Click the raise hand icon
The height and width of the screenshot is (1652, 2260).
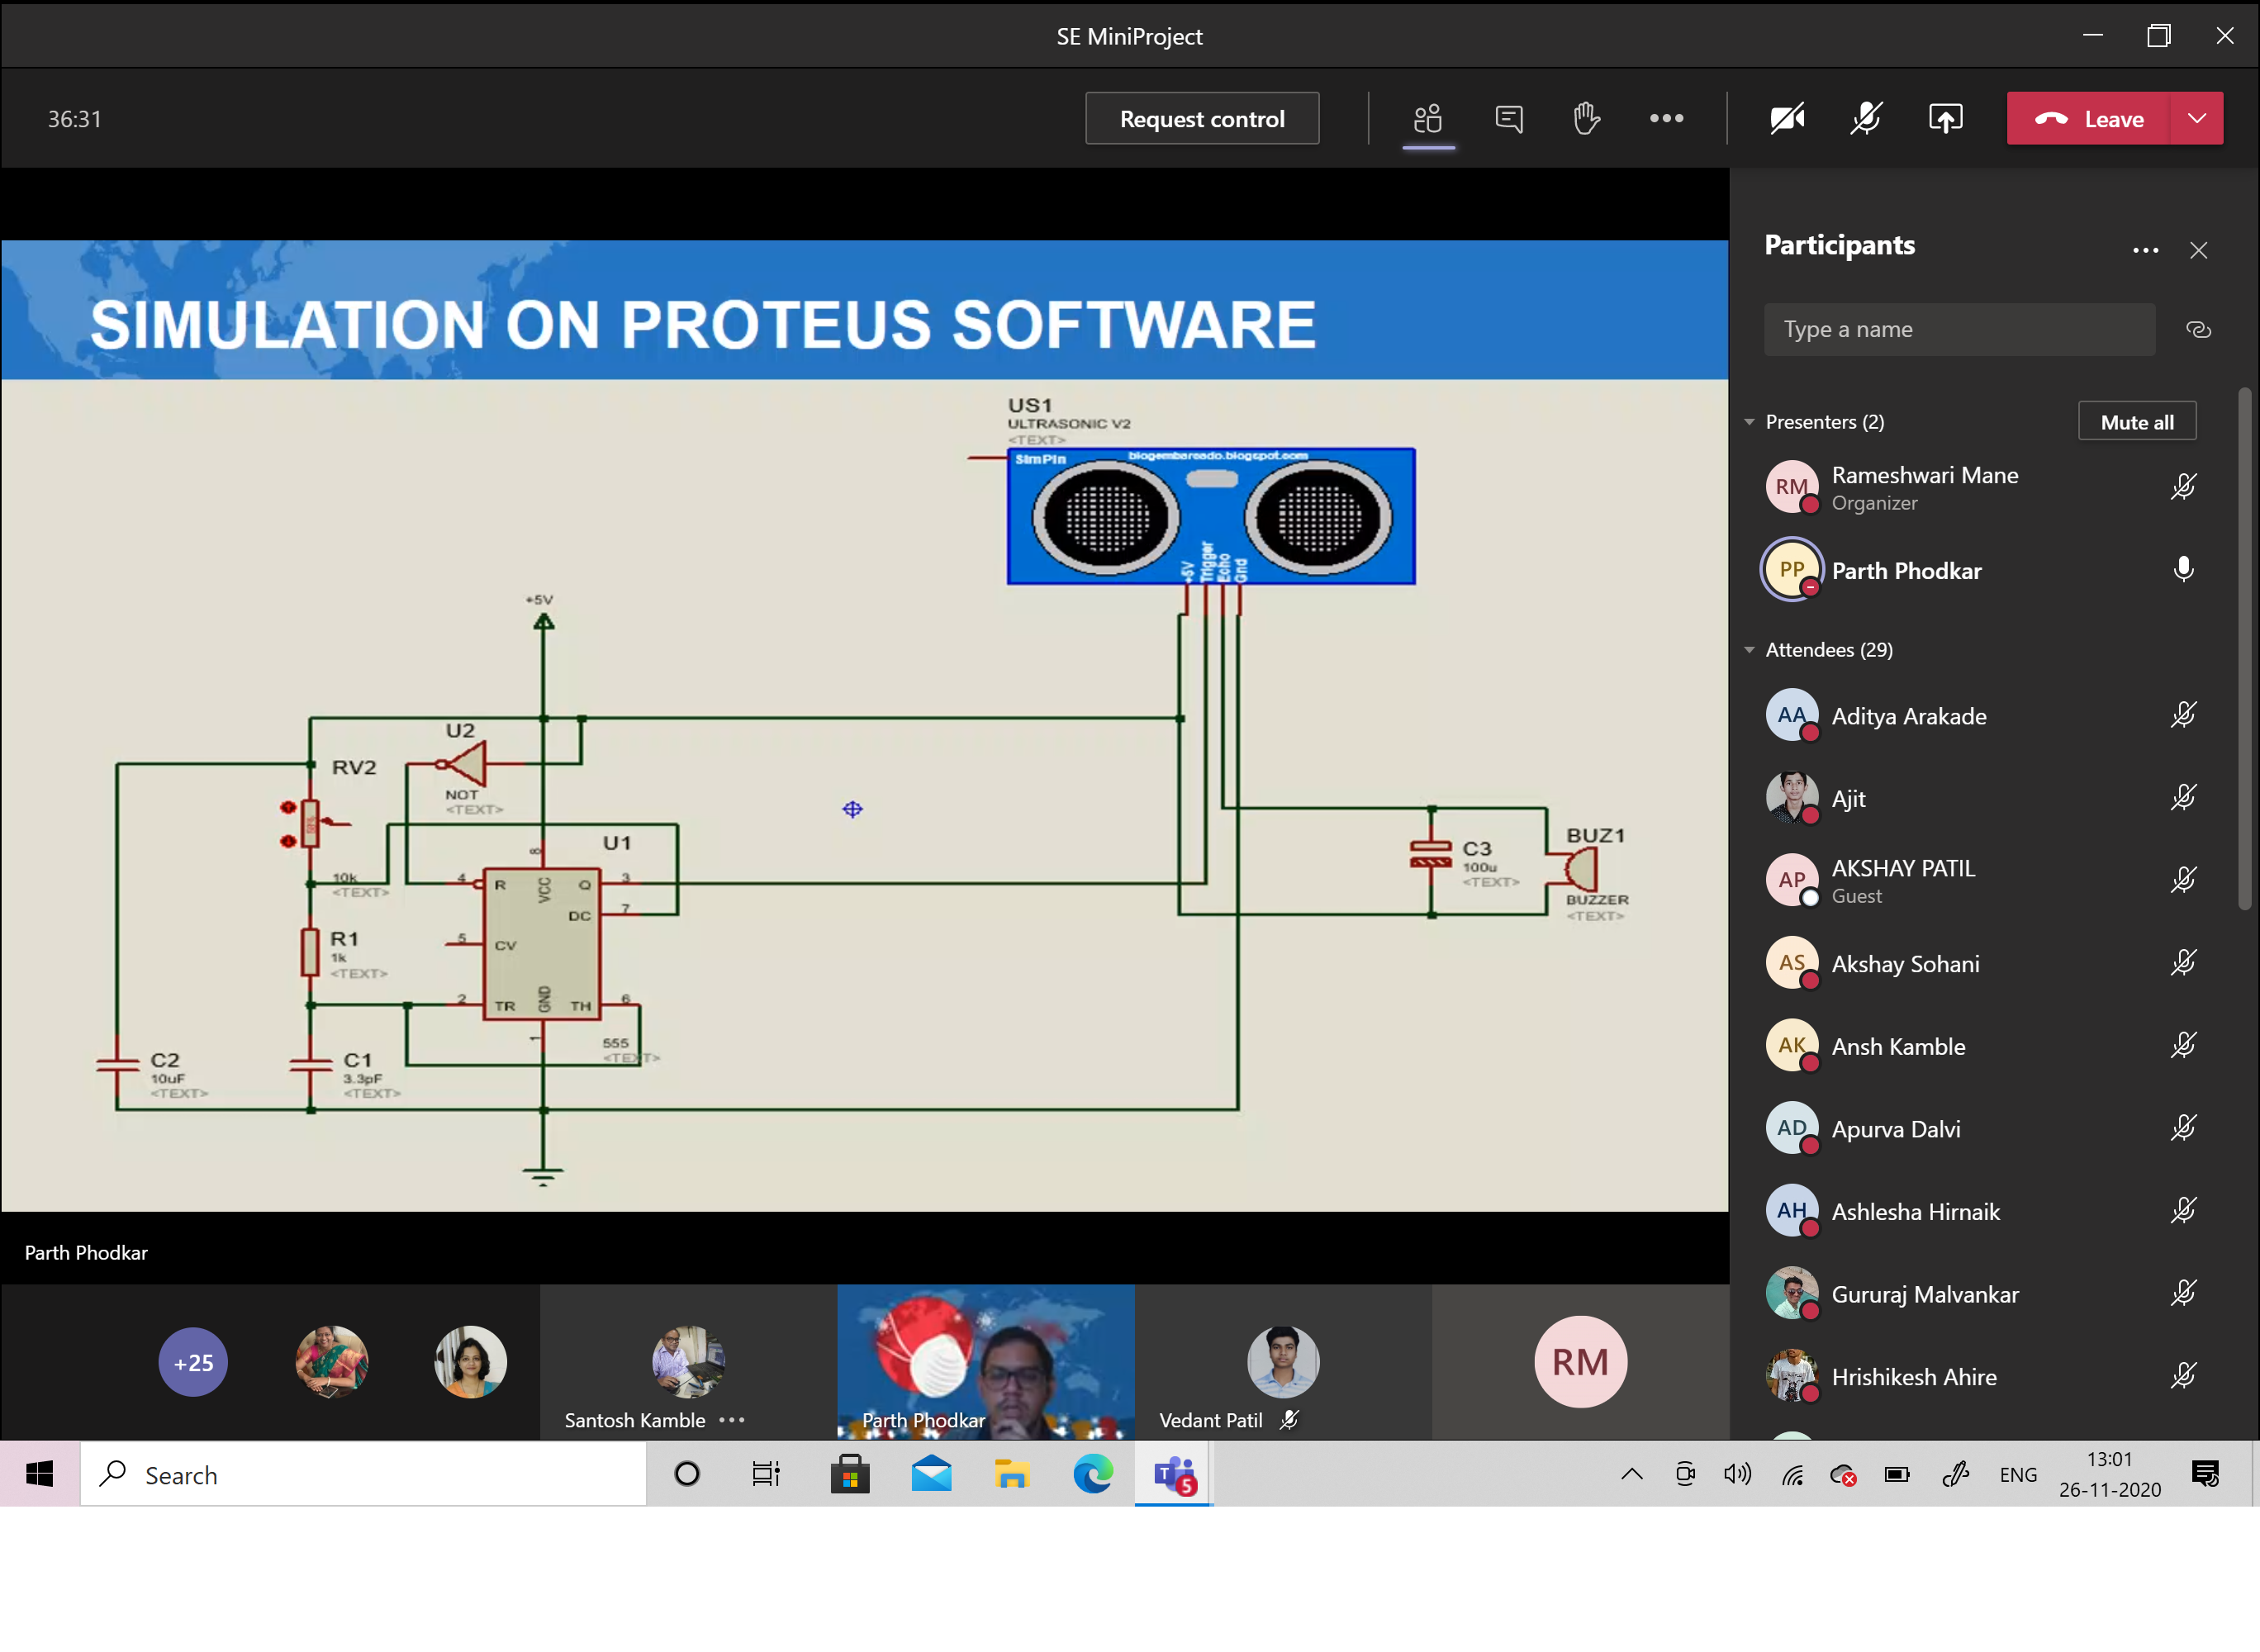1586,119
